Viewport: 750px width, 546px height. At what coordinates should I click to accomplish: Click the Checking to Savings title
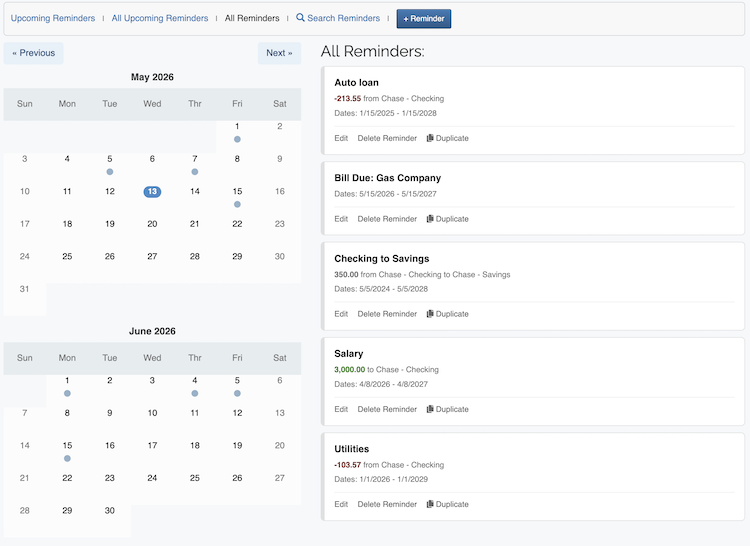coord(382,259)
